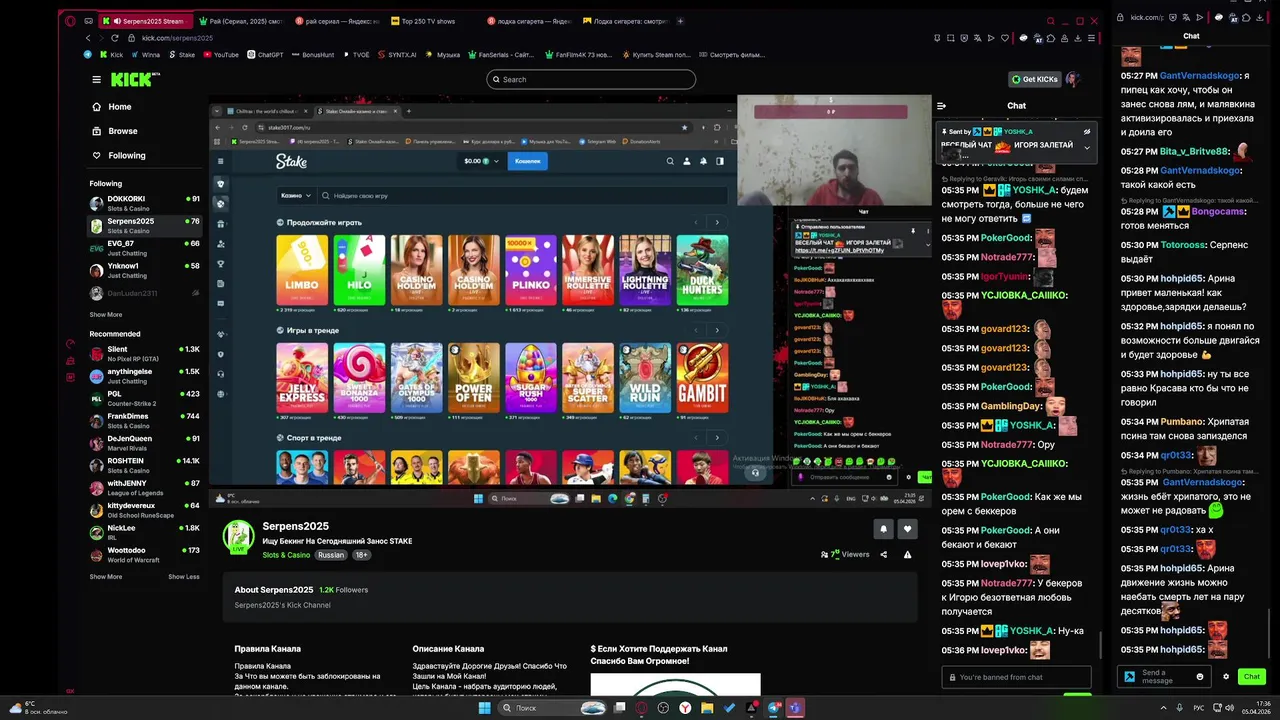Open emoji picker in right chat input
This screenshot has width=1280, height=720.
(1200, 677)
